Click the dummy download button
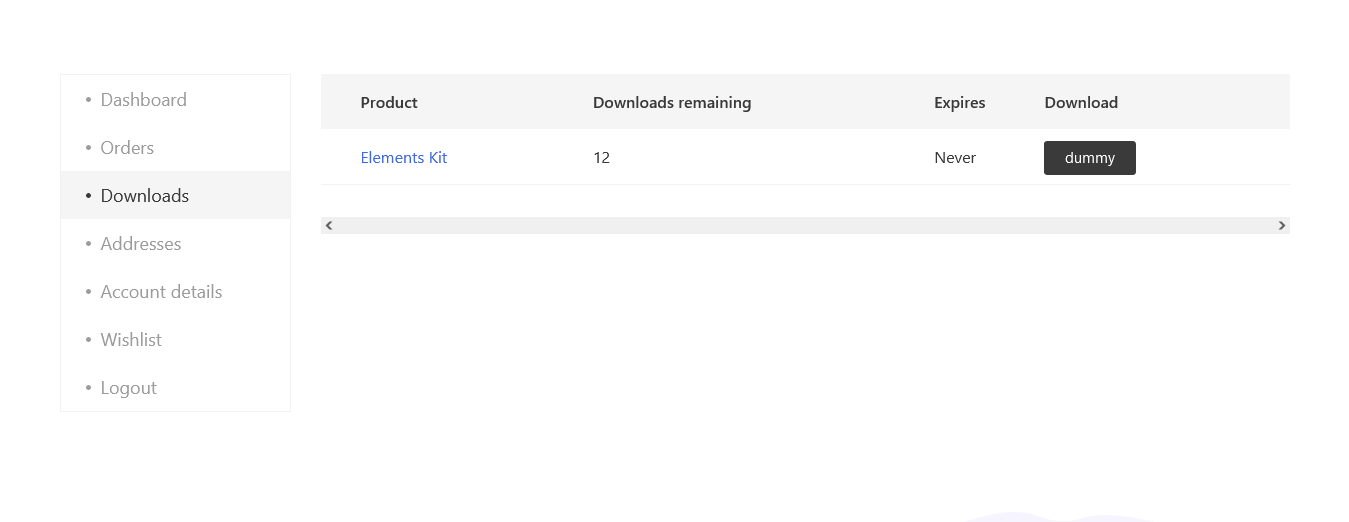 (x=1090, y=158)
